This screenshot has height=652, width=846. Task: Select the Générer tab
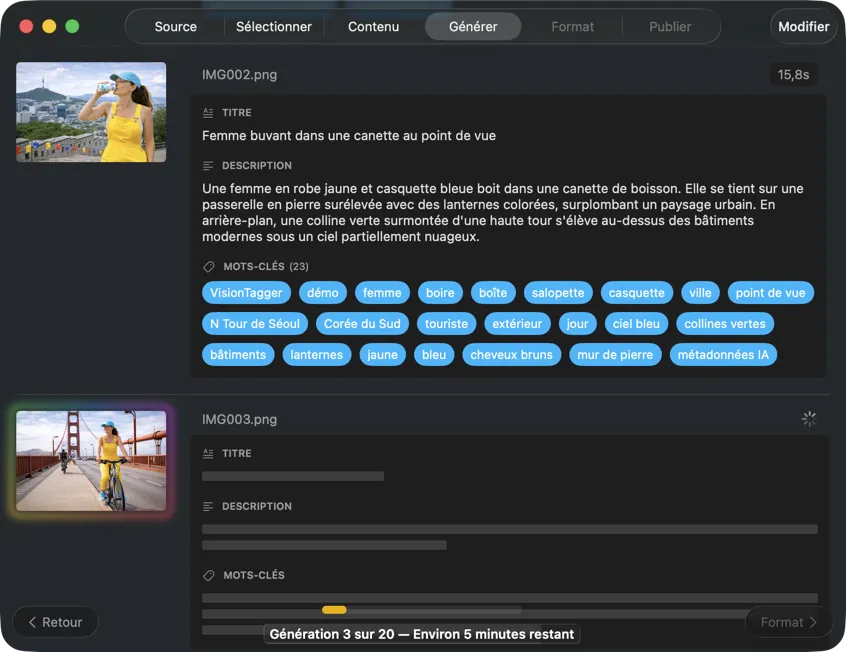click(x=473, y=27)
